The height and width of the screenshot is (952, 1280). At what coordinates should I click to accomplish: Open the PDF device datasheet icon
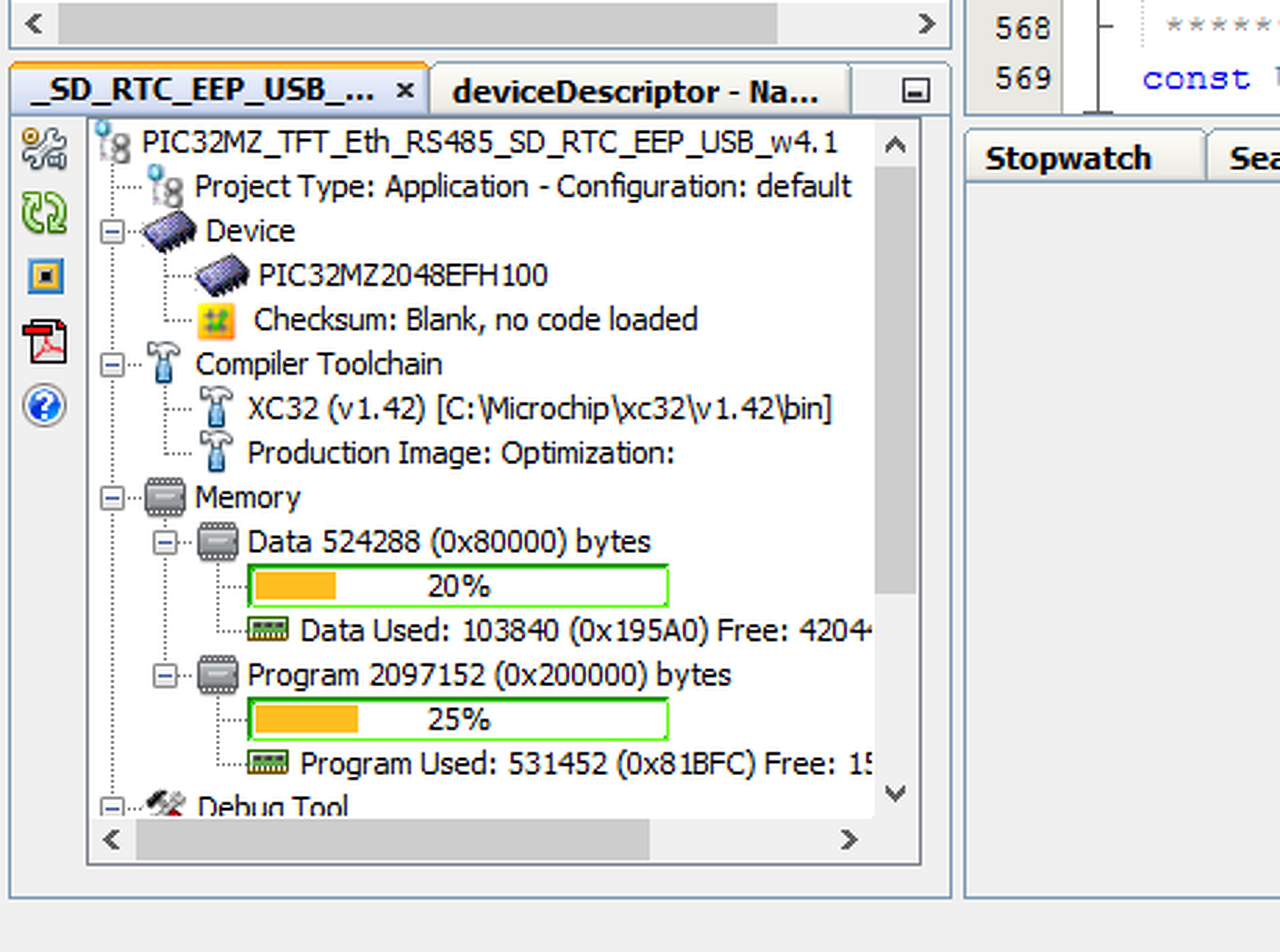tap(45, 342)
